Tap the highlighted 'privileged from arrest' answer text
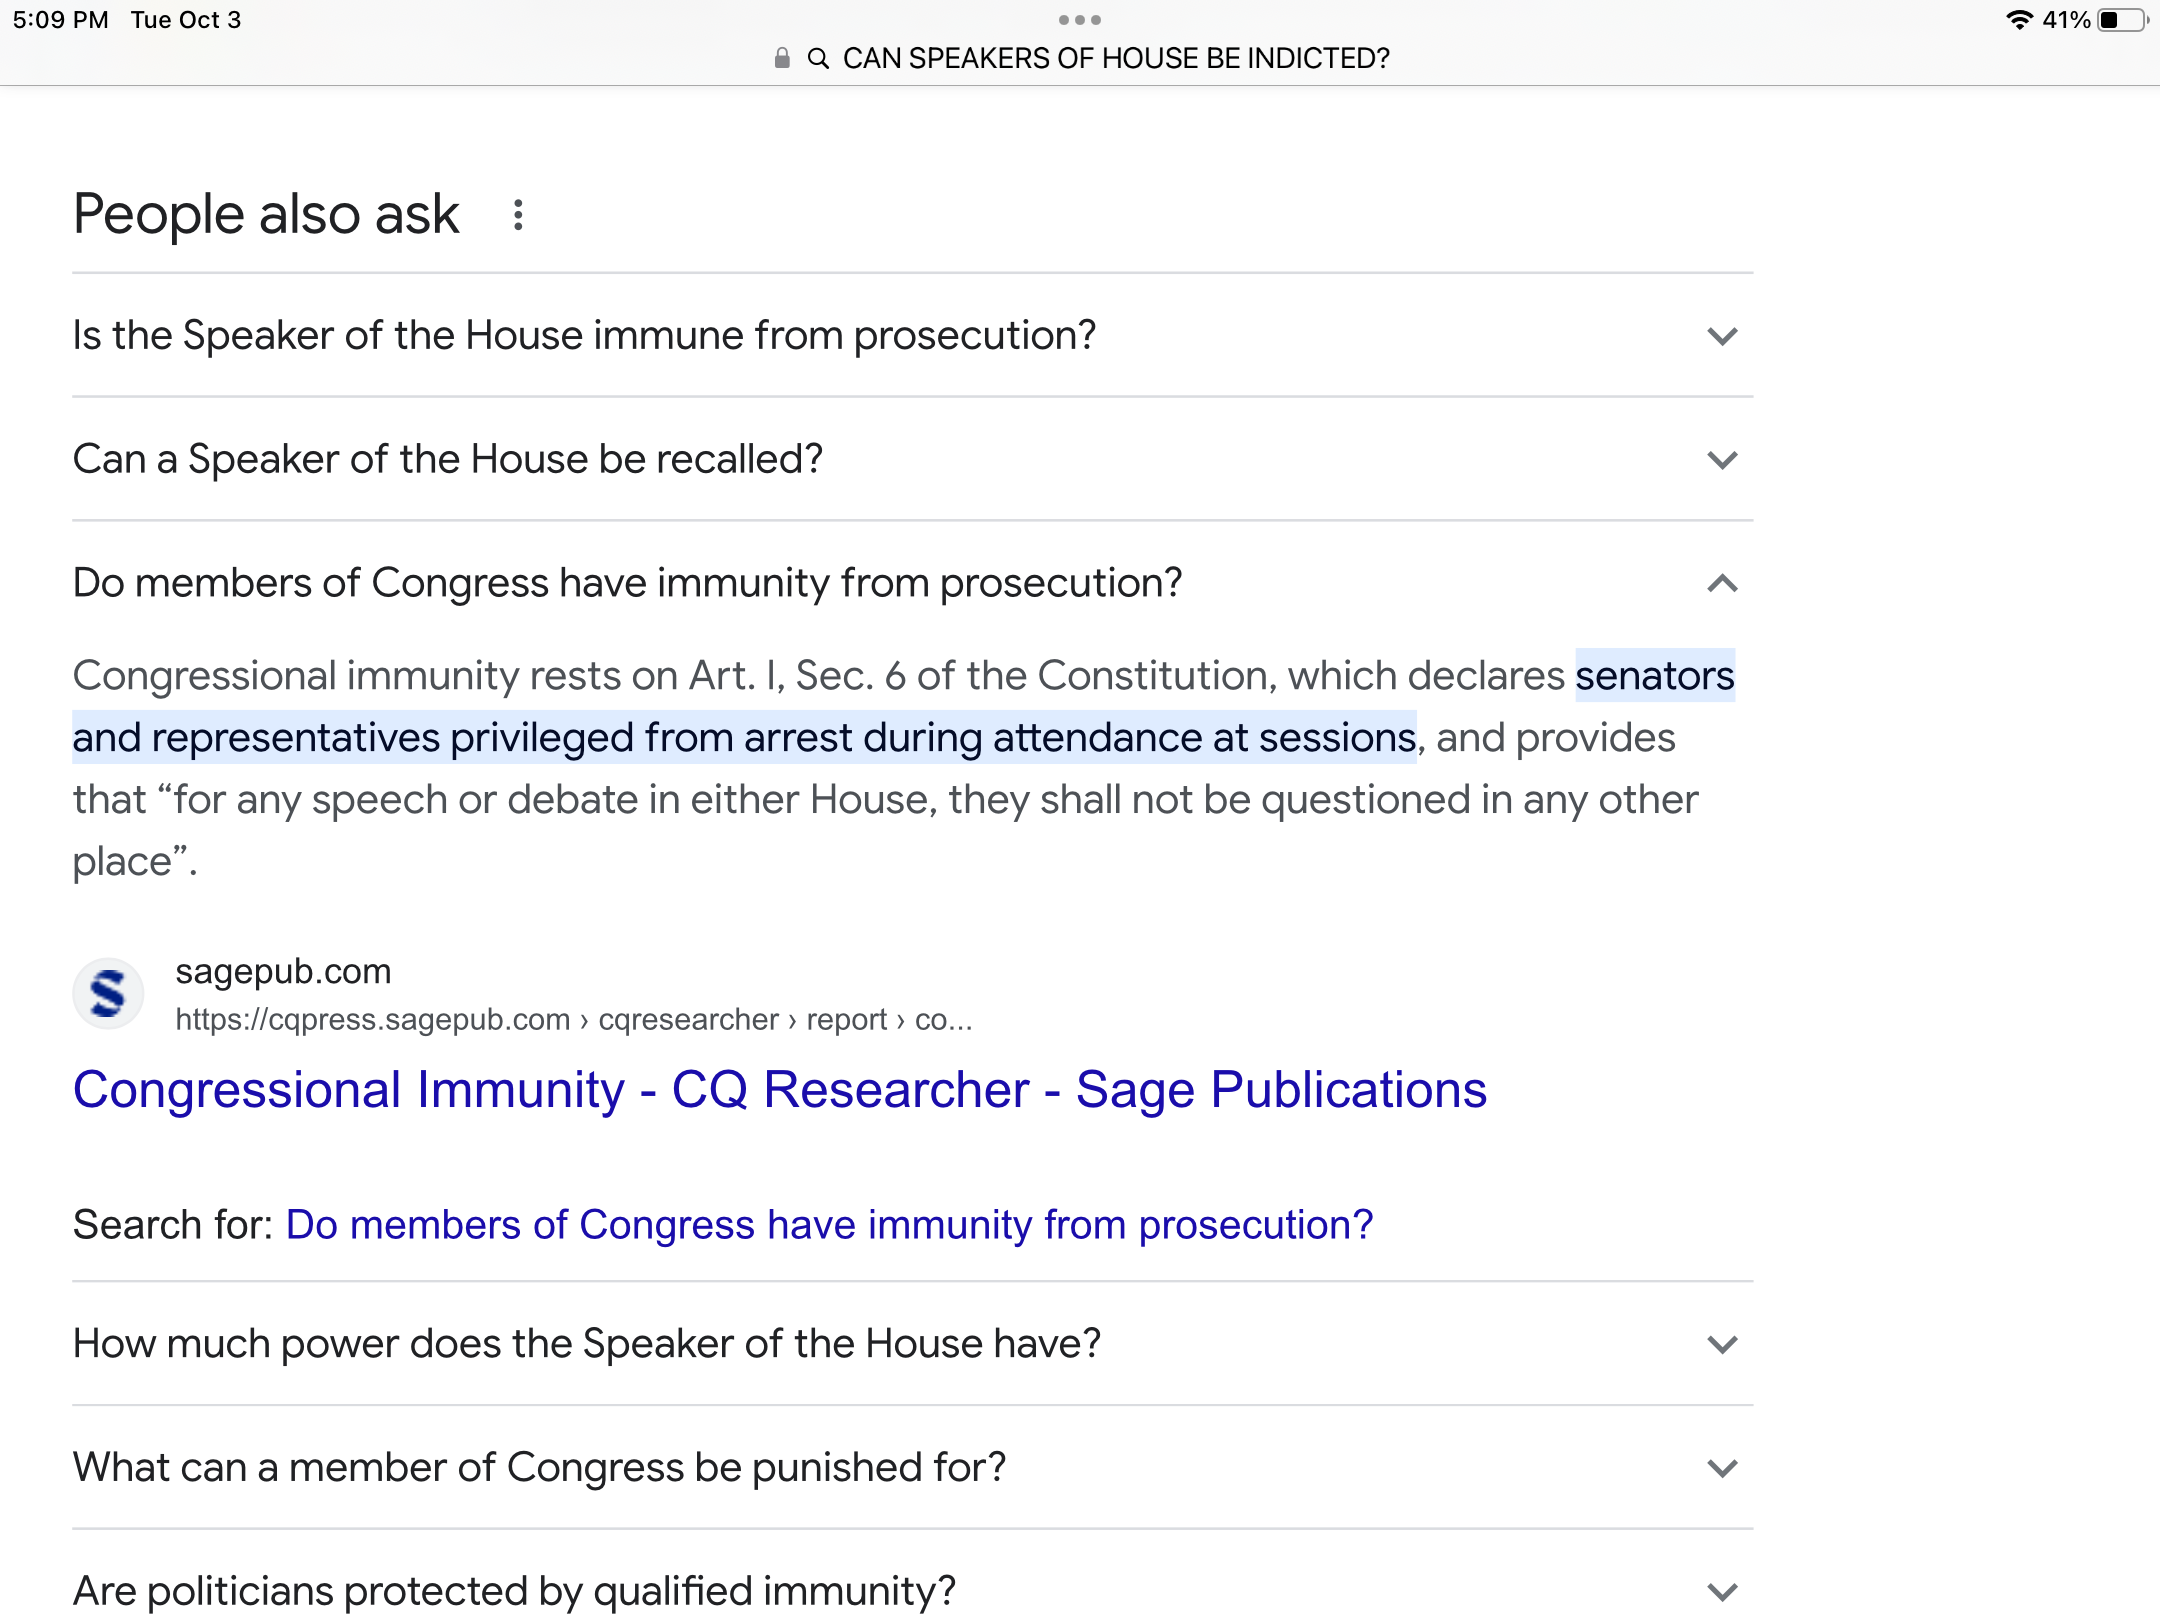 pyautogui.click(x=744, y=738)
